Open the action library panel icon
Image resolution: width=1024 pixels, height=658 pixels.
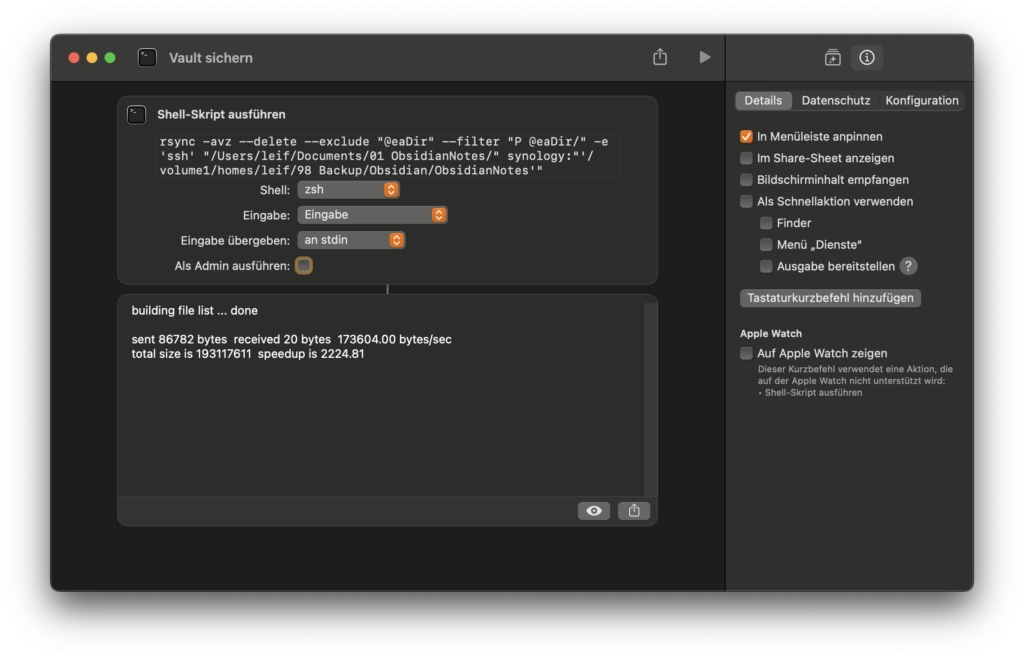(833, 57)
